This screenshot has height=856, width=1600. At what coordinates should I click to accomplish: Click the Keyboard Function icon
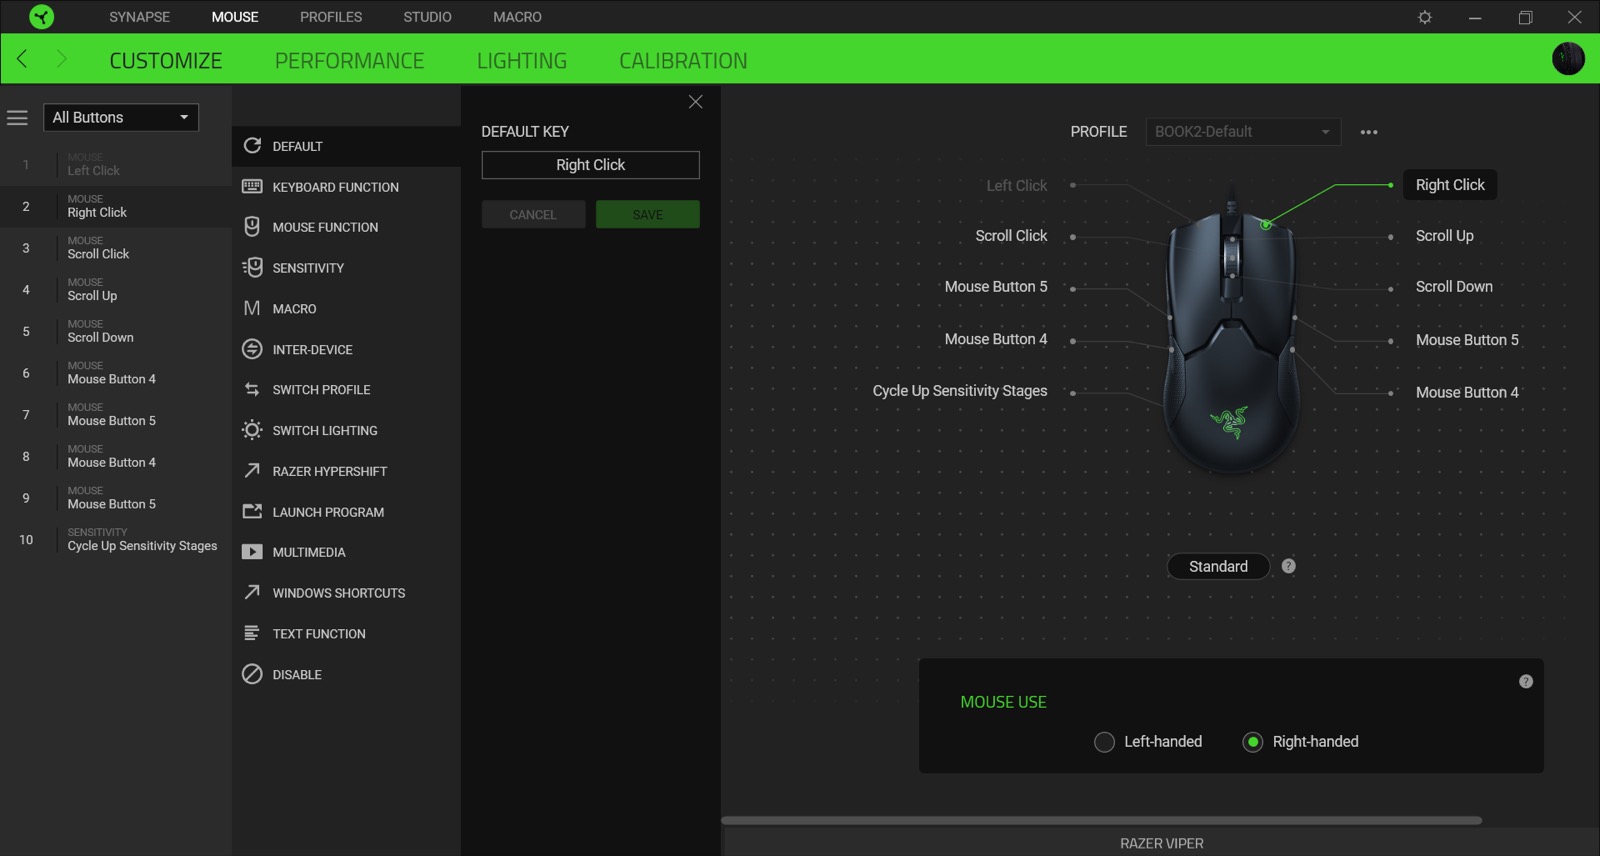pos(252,187)
